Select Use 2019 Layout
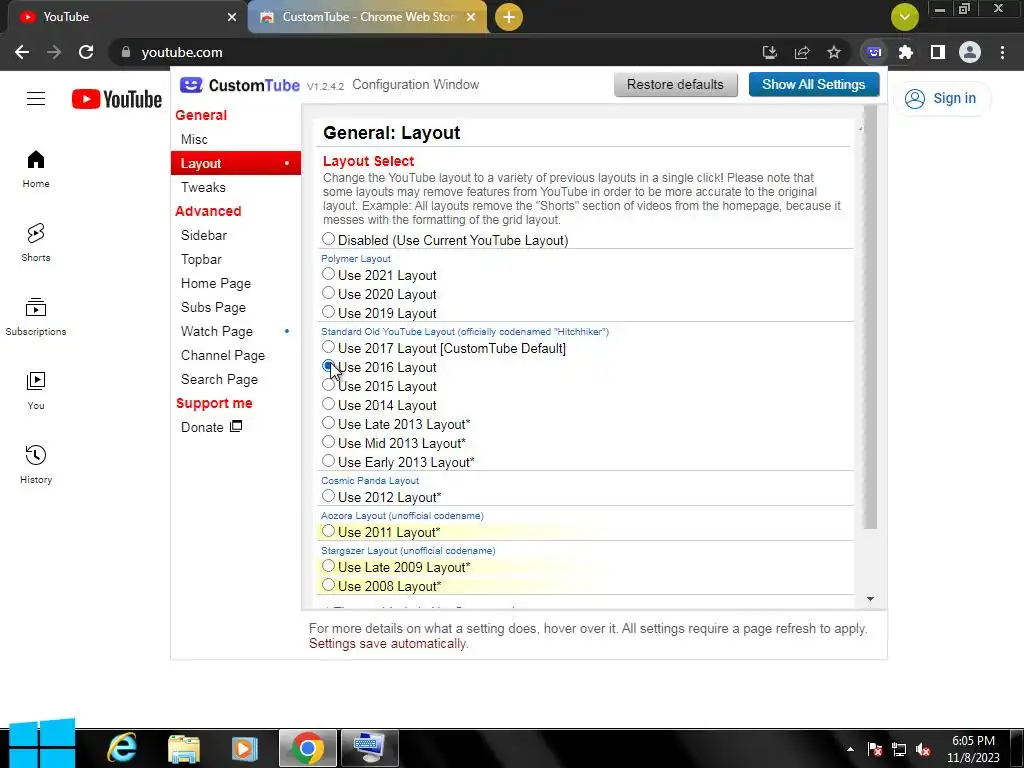This screenshot has height=768, width=1024. (x=328, y=312)
